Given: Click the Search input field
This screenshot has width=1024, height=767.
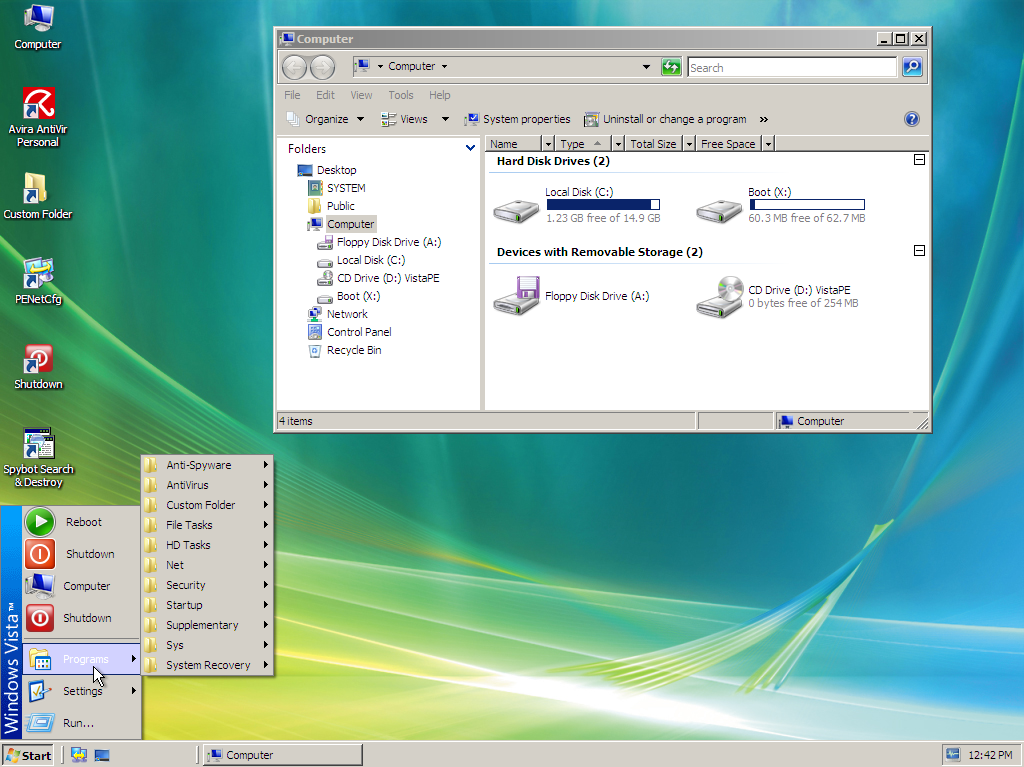Looking at the screenshot, I should 792,67.
